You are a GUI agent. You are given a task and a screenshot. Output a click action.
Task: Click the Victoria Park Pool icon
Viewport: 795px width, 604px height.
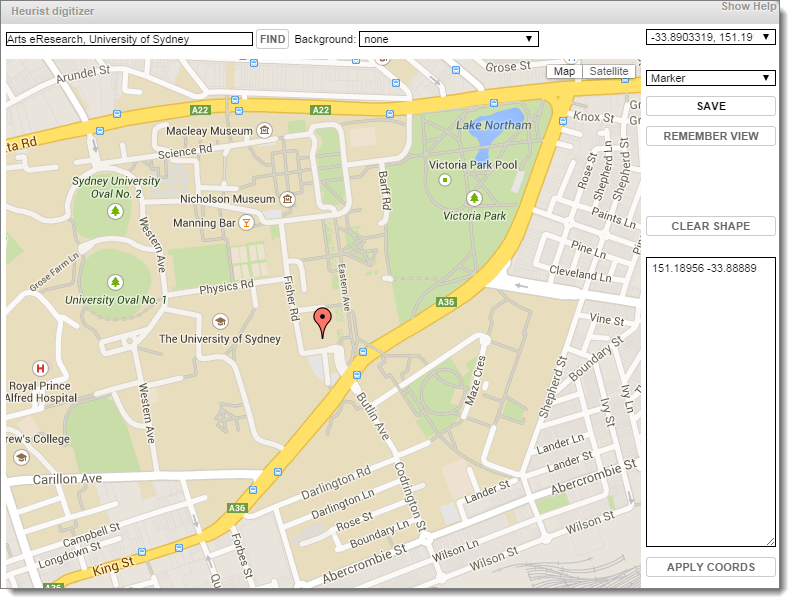(445, 180)
